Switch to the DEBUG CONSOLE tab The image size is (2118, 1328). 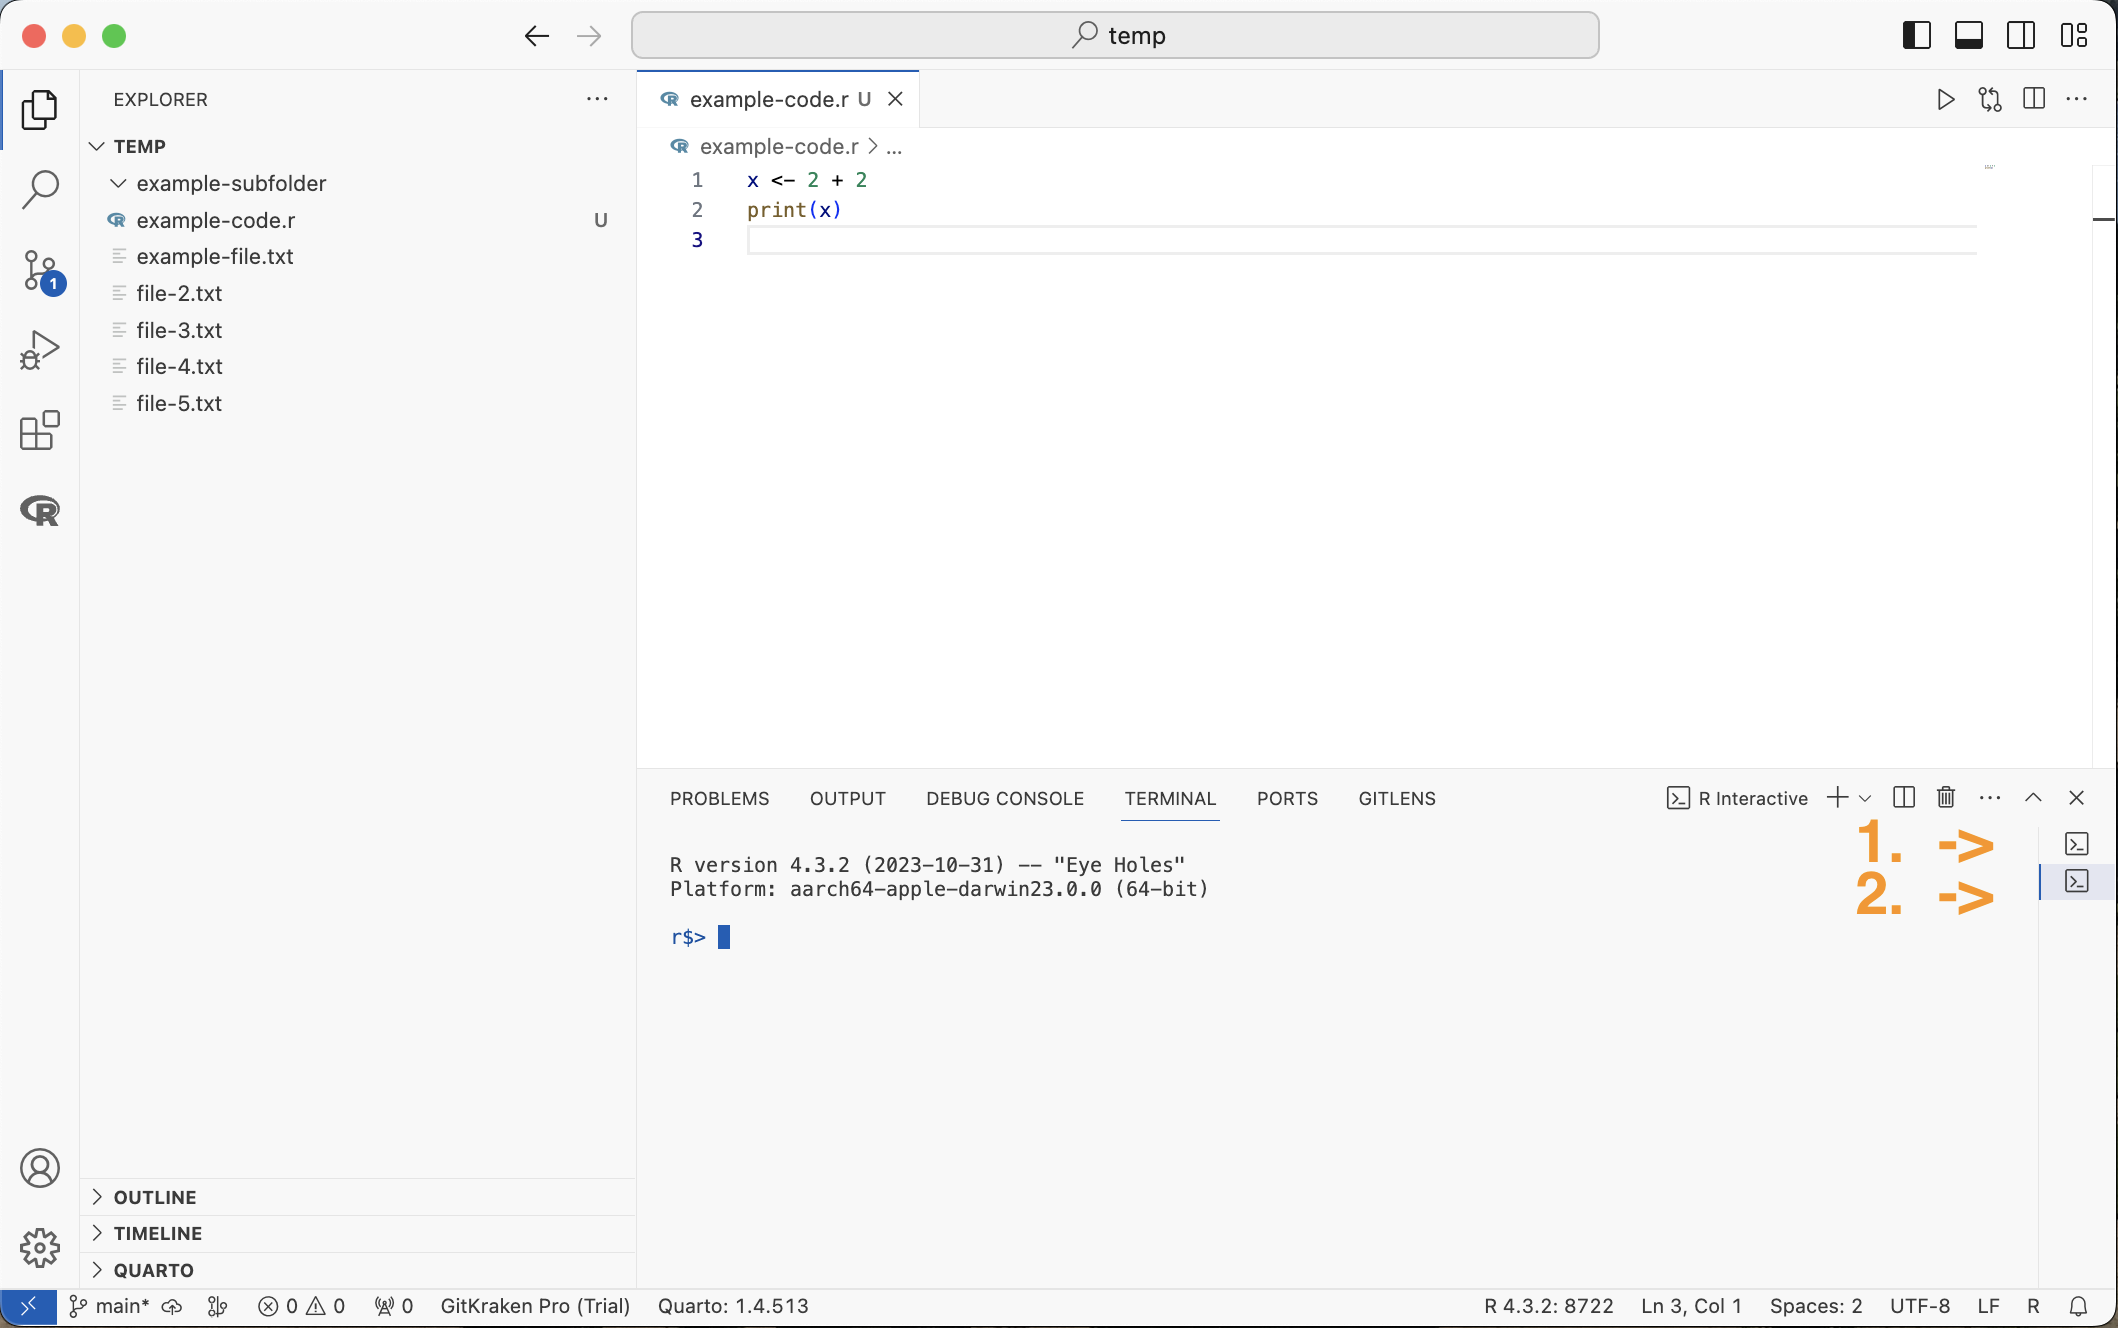tap(1004, 798)
